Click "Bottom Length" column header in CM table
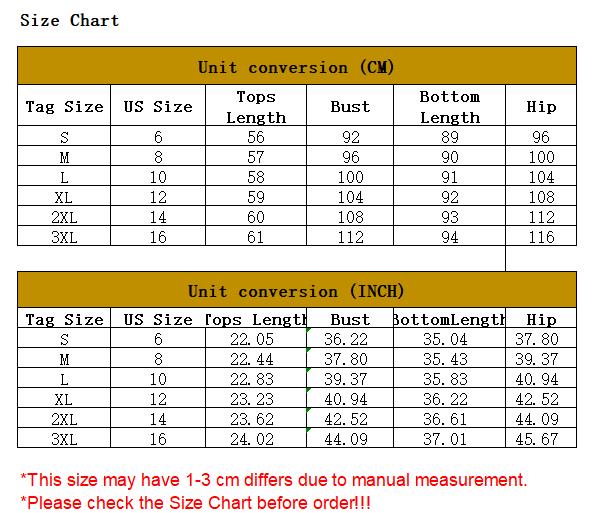Viewport: 613px width, 513px height. pos(449,106)
